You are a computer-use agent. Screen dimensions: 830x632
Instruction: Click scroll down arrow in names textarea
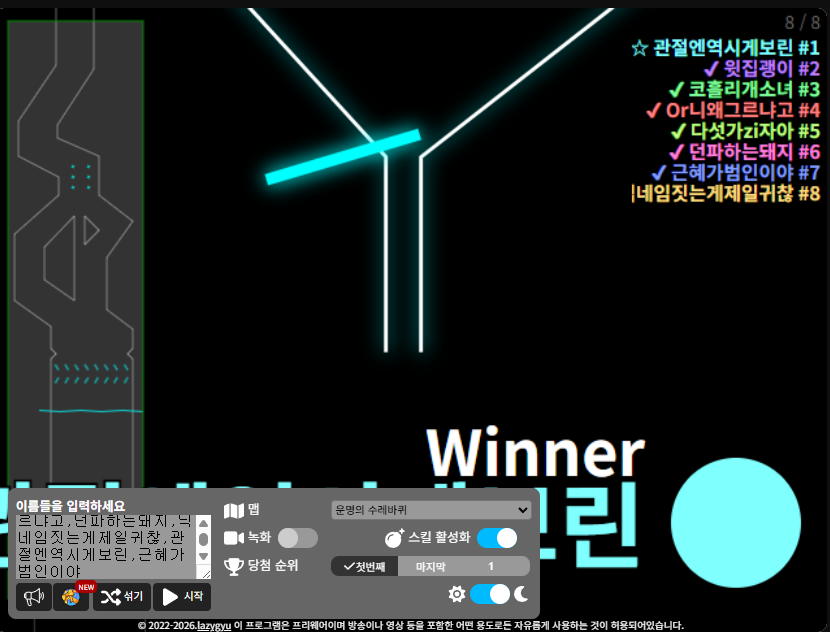pyautogui.click(x=203, y=556)
